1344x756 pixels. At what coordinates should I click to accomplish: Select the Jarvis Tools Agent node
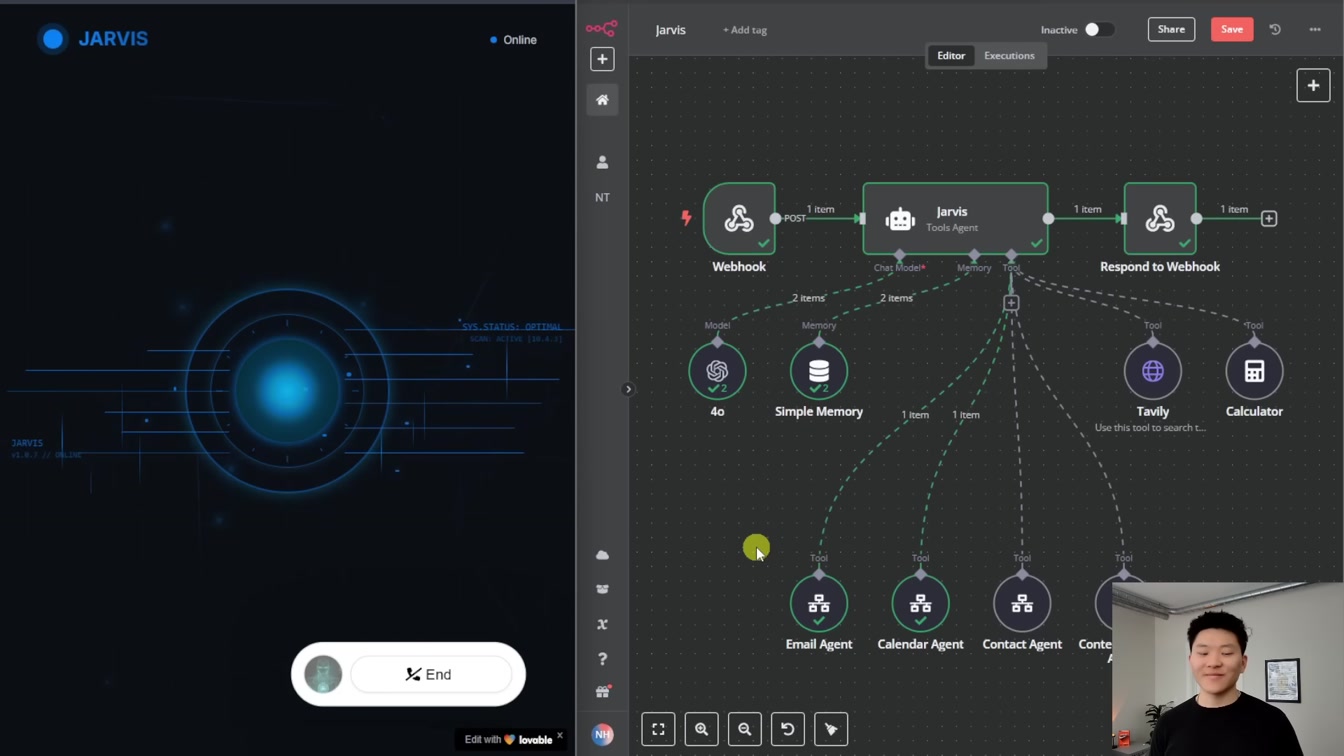point(955,218)
